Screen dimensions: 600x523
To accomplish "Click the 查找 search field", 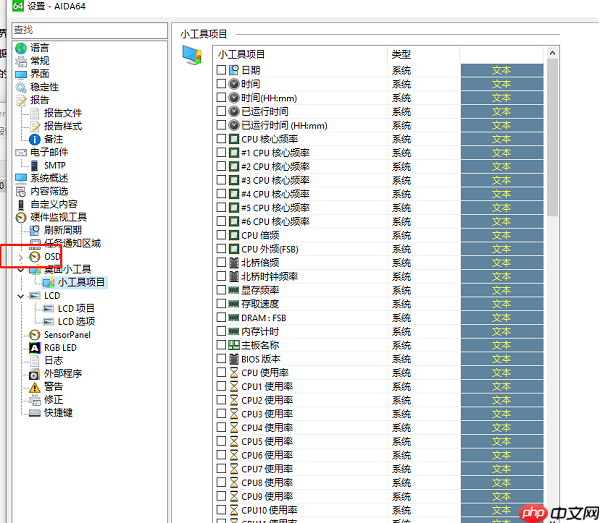I will point(90,30).
